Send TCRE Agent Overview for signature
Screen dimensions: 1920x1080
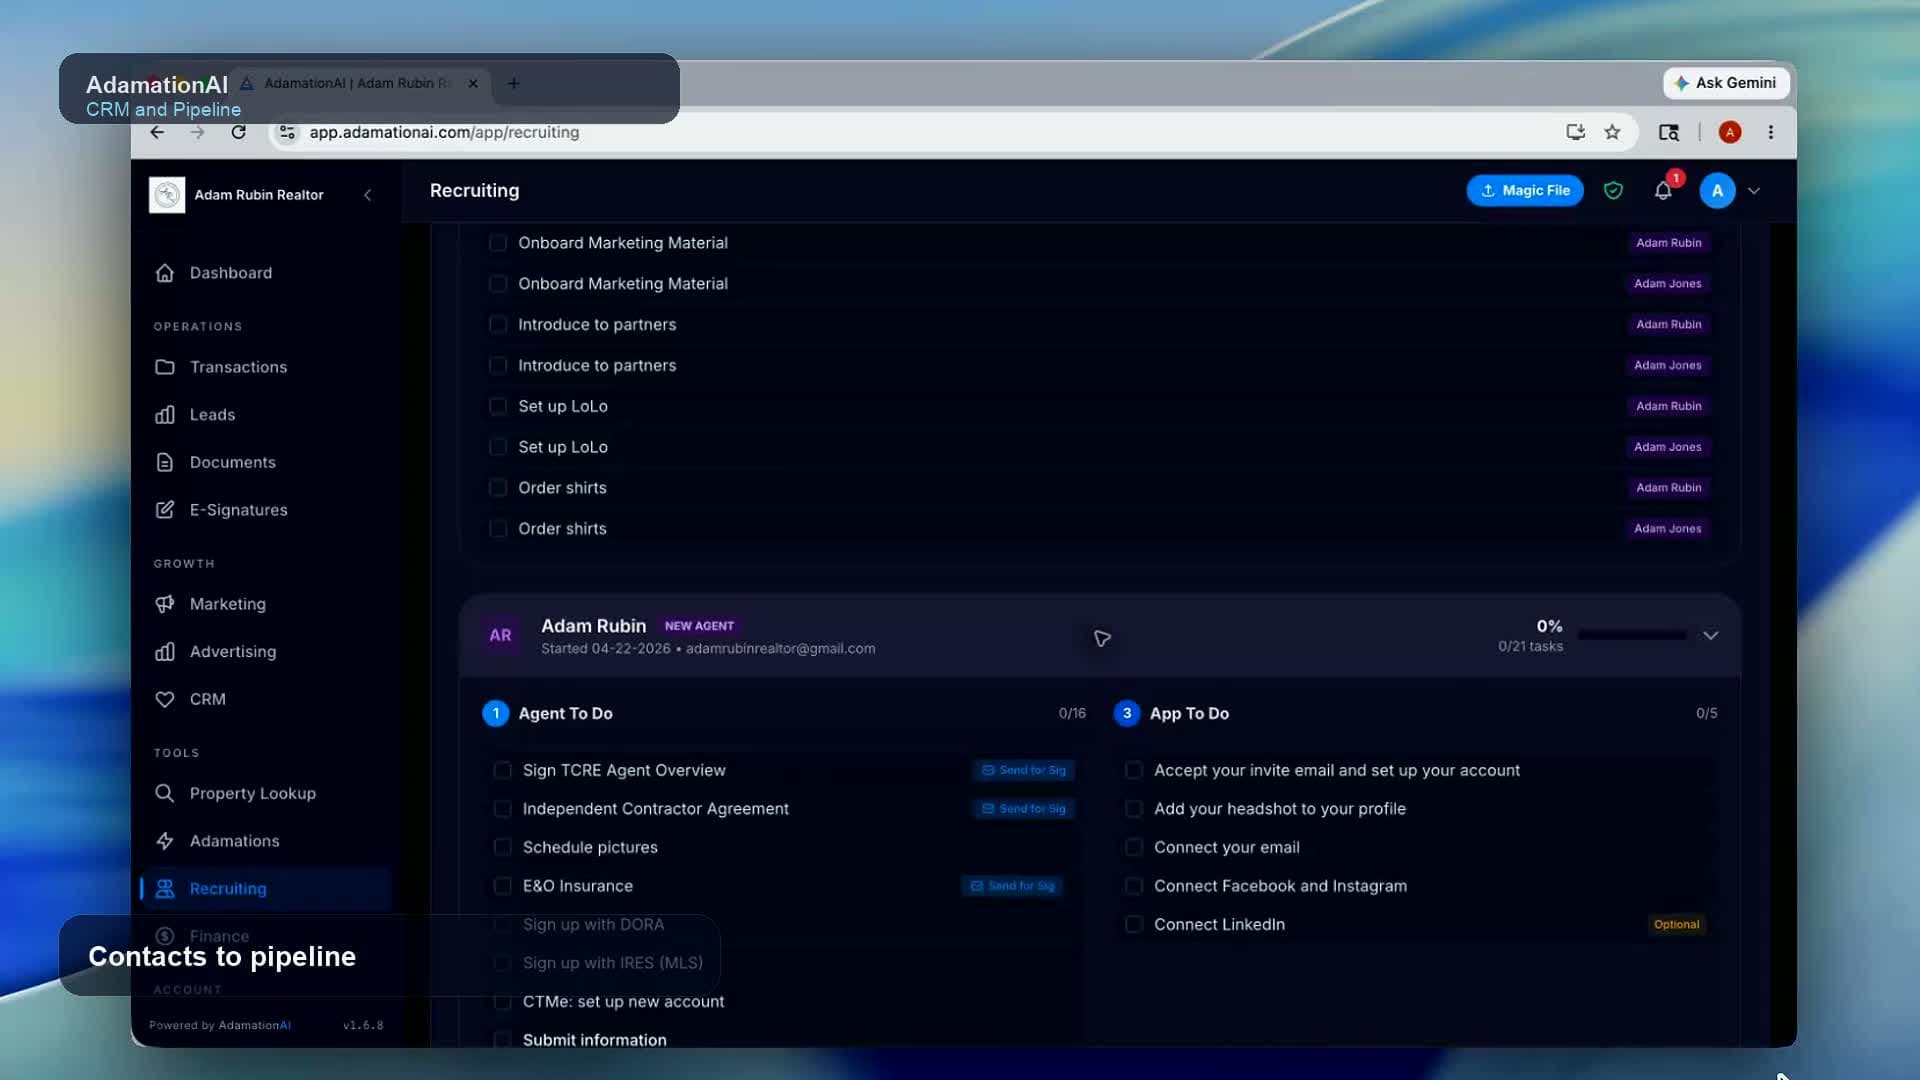click(x=1024, y=770)
